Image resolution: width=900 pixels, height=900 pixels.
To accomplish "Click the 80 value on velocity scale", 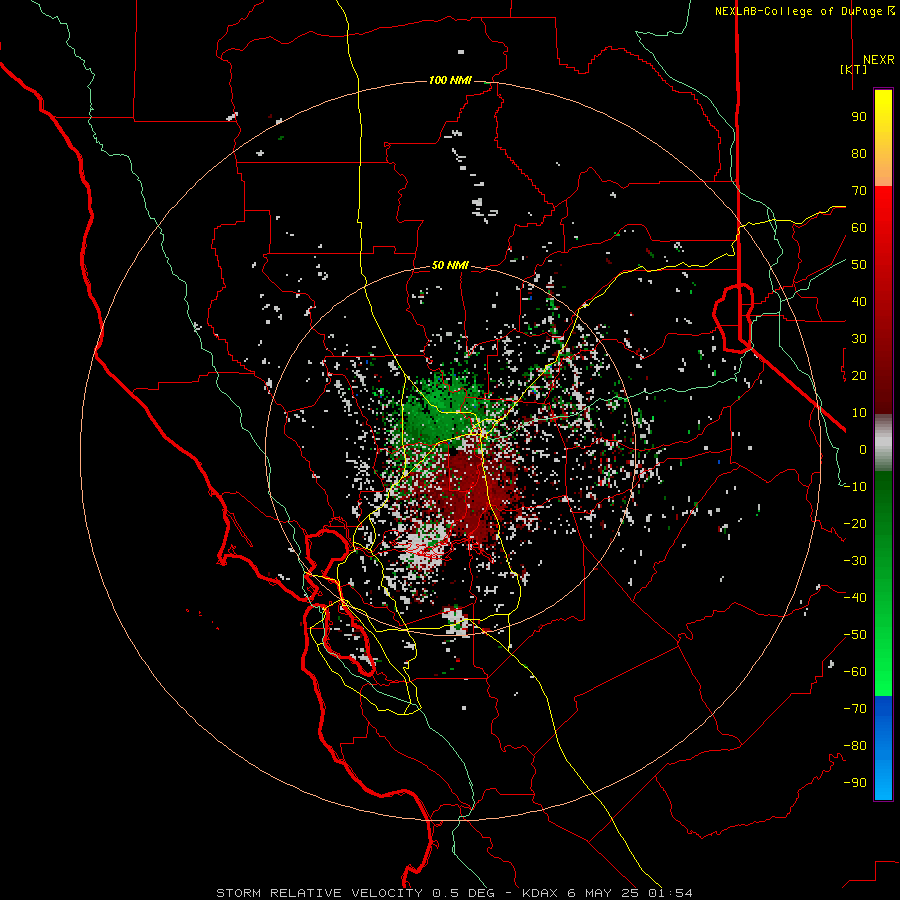I will point(859,153).
